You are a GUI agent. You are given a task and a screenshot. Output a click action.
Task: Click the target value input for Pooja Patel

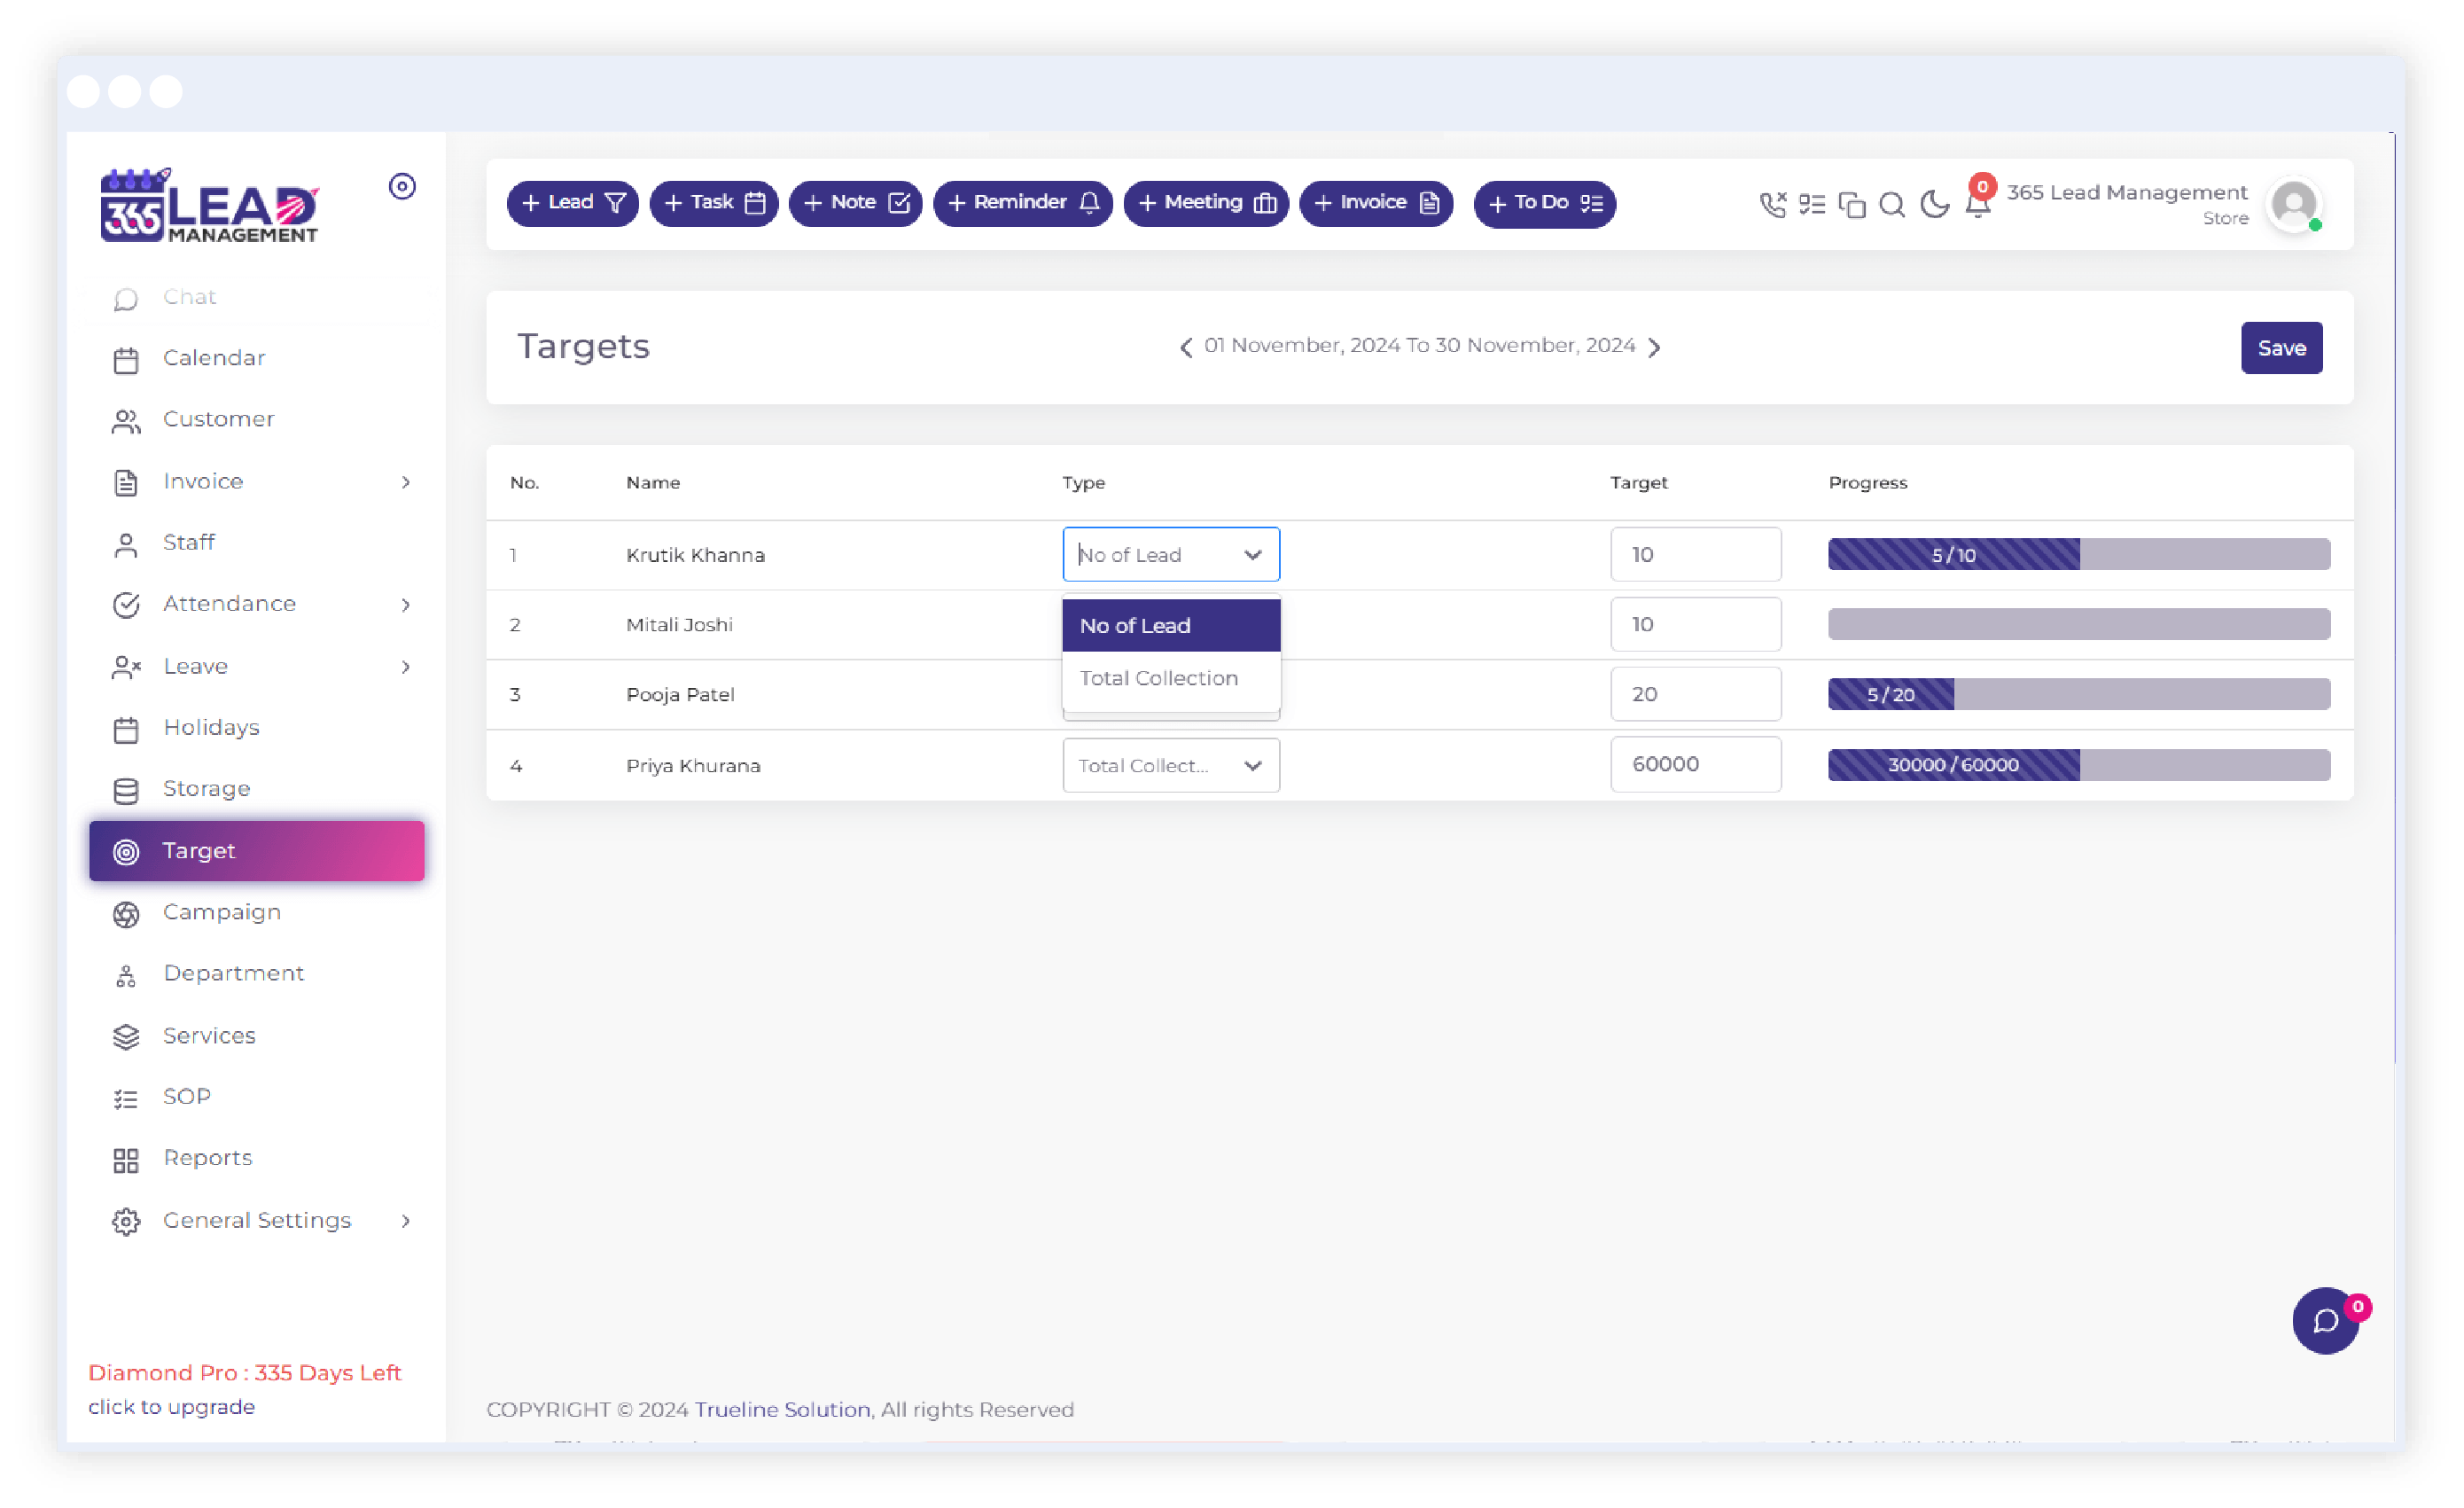point(1695,693)
